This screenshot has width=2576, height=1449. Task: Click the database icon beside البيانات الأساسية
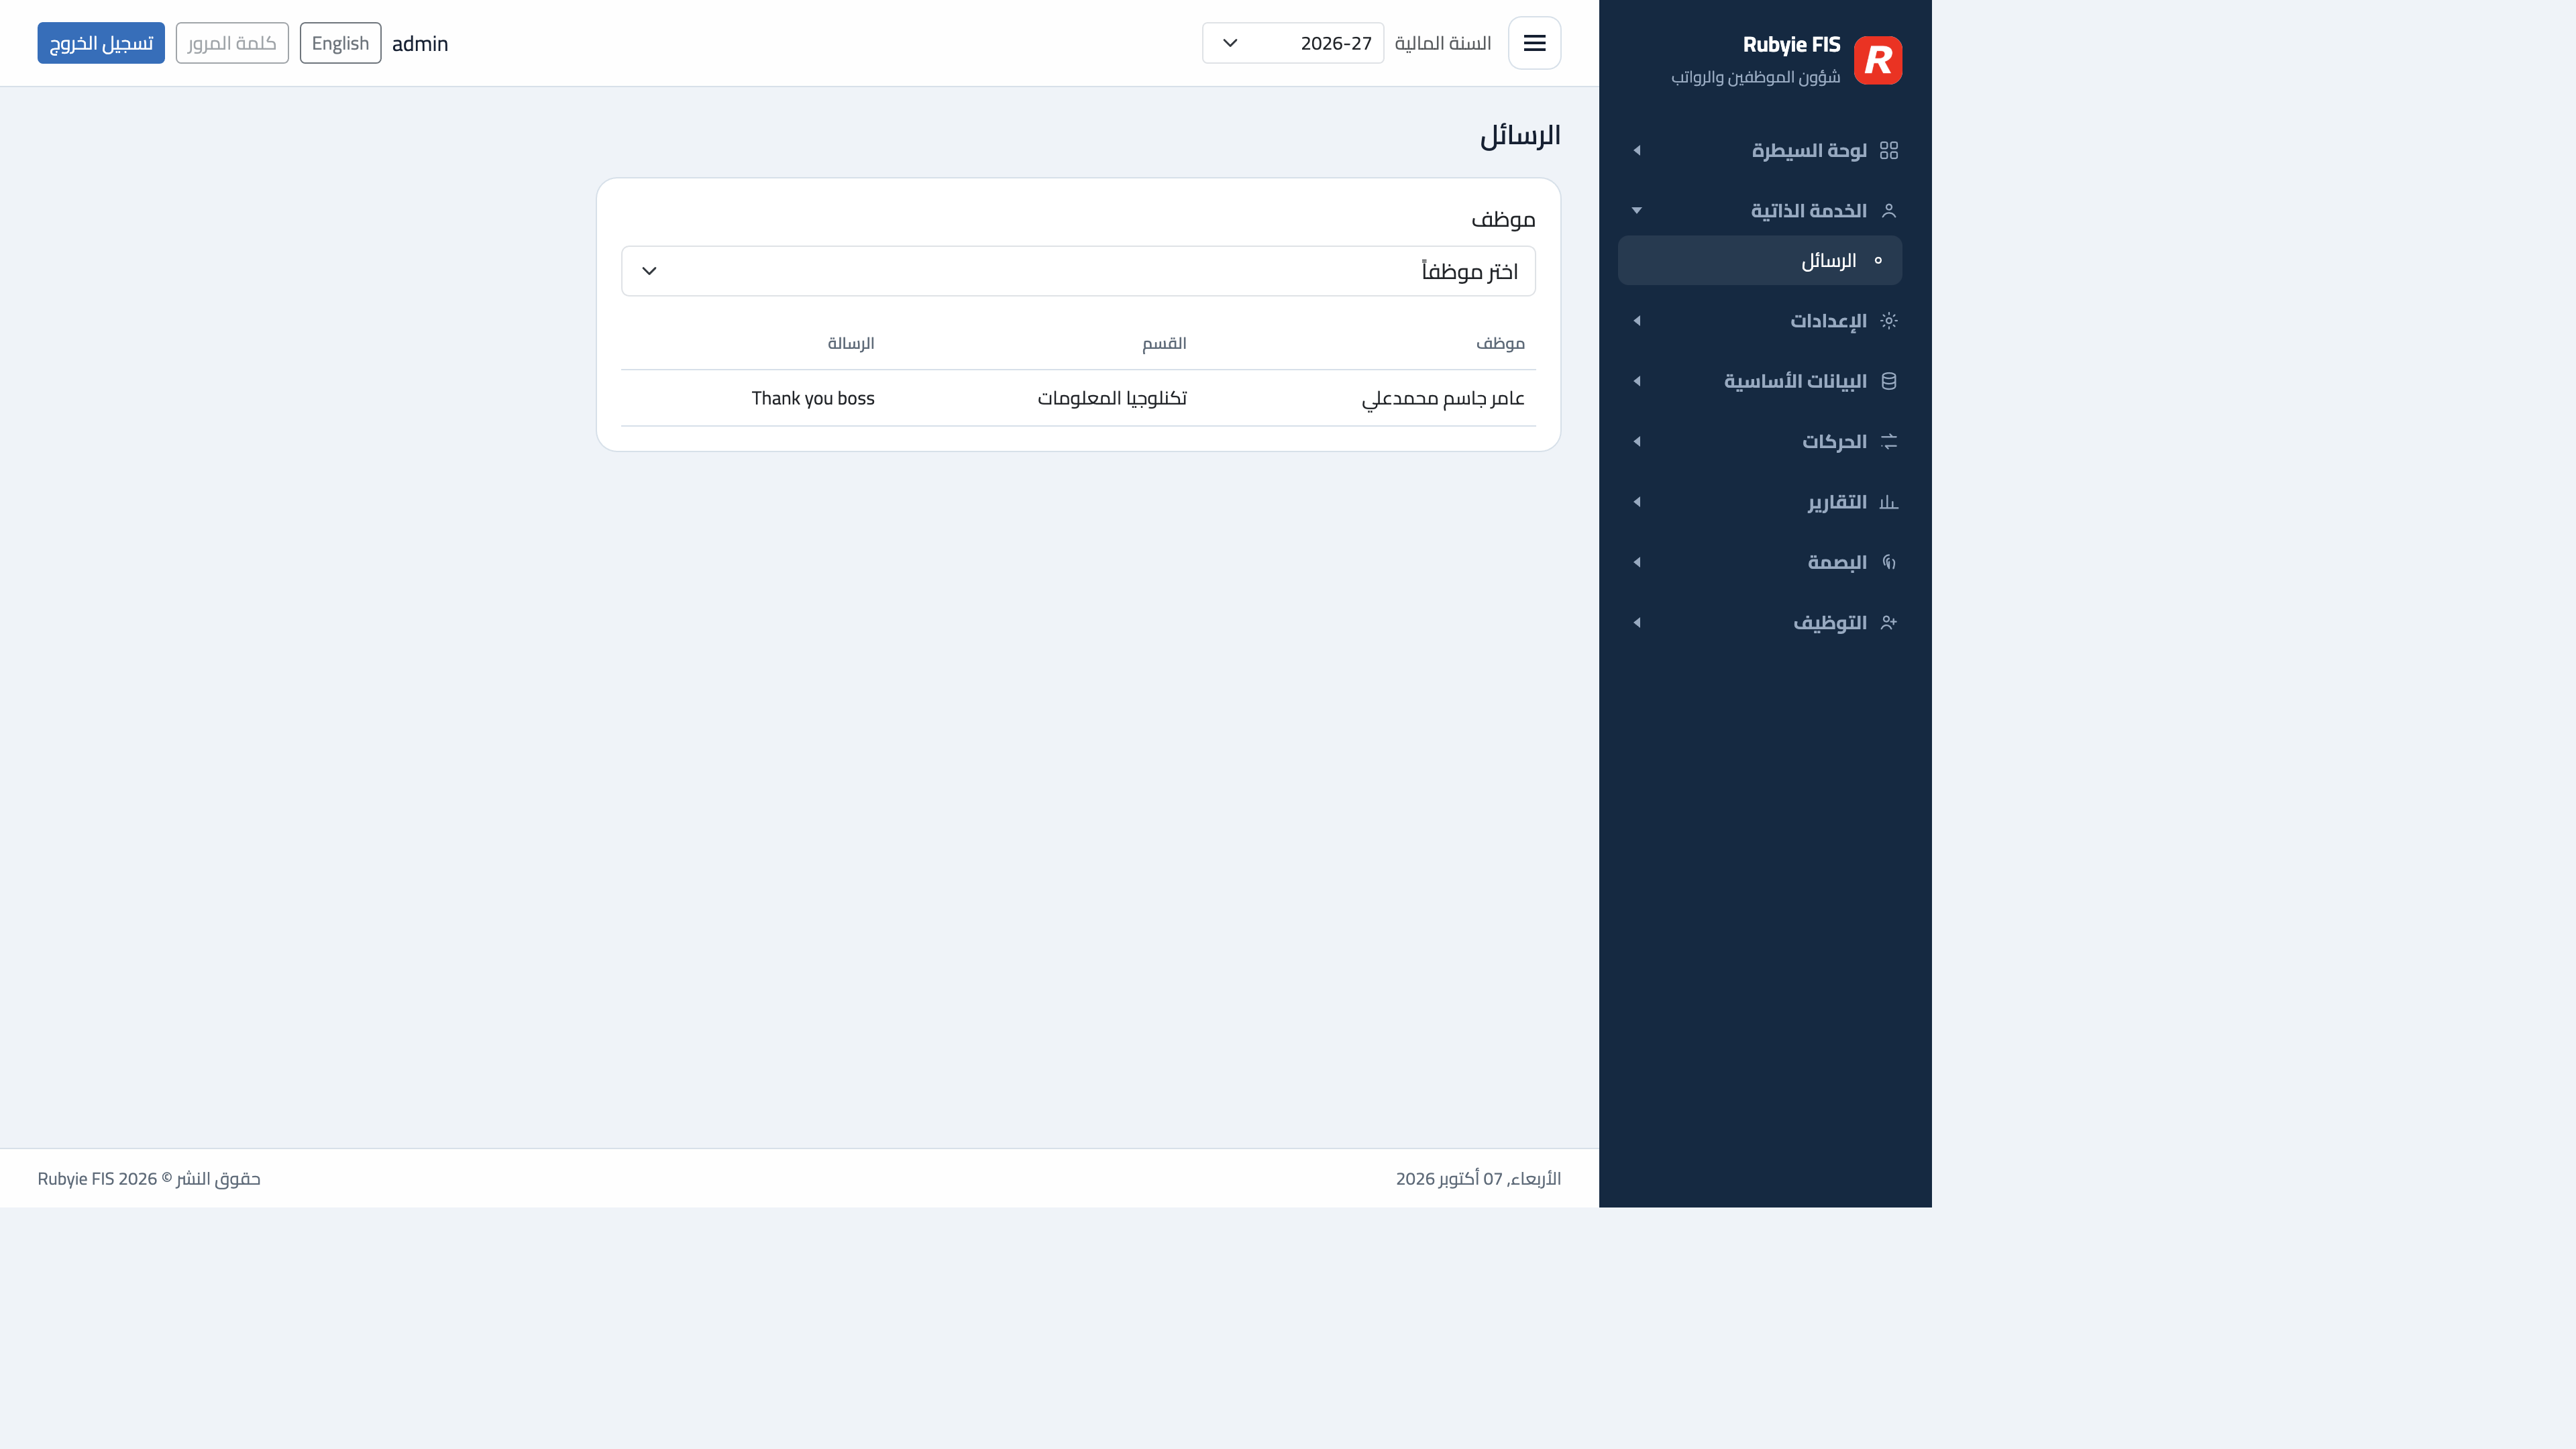point(1888,381)
